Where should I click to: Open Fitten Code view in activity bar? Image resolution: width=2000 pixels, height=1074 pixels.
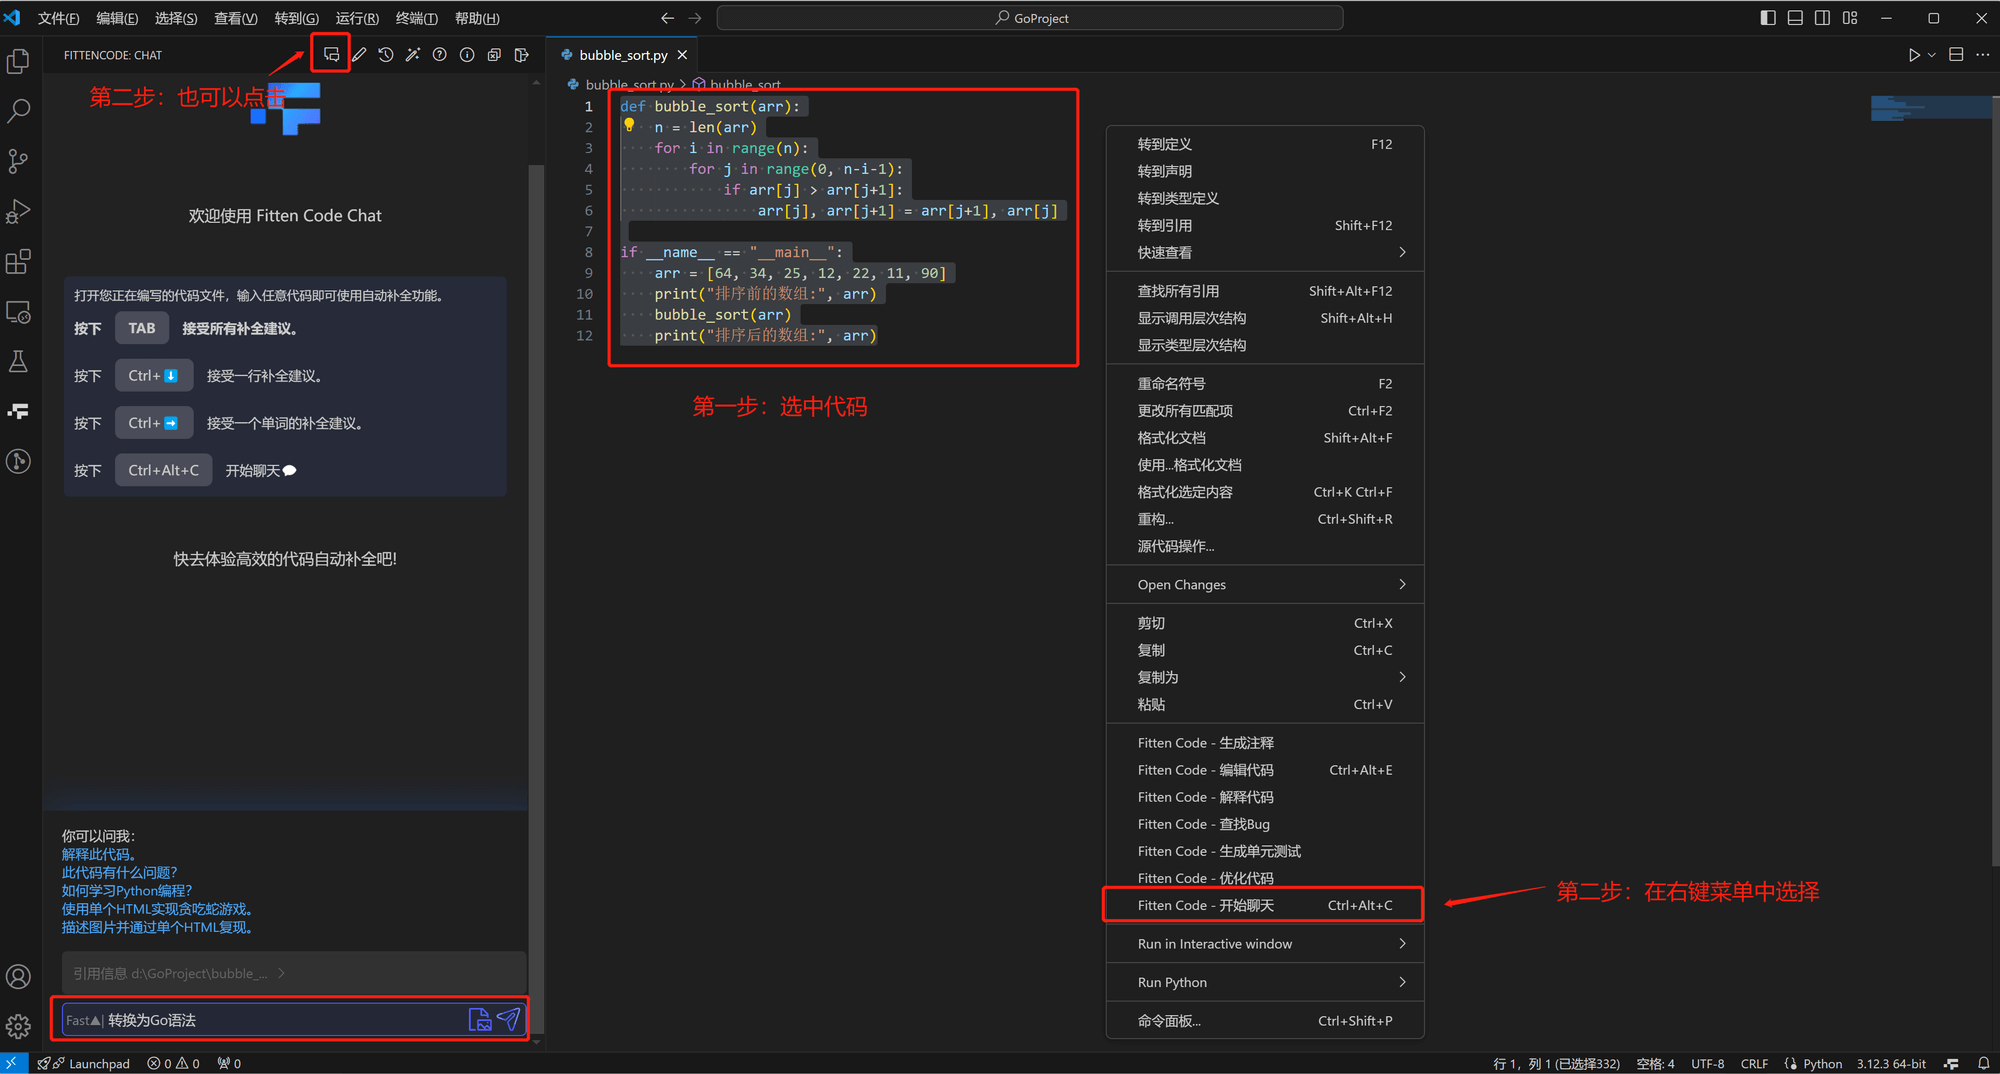18,411
